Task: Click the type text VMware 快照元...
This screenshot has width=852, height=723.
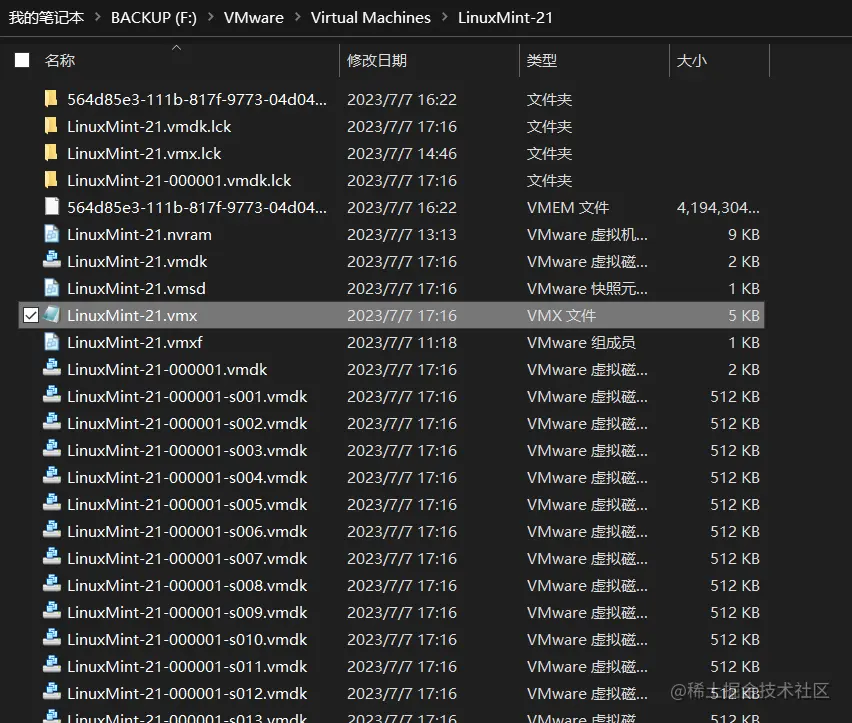Action: tap(587, 288)
